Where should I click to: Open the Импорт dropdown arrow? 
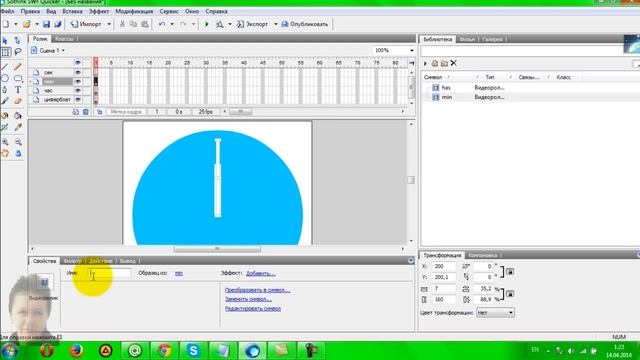pyautogui.click(x=109, y=24)
